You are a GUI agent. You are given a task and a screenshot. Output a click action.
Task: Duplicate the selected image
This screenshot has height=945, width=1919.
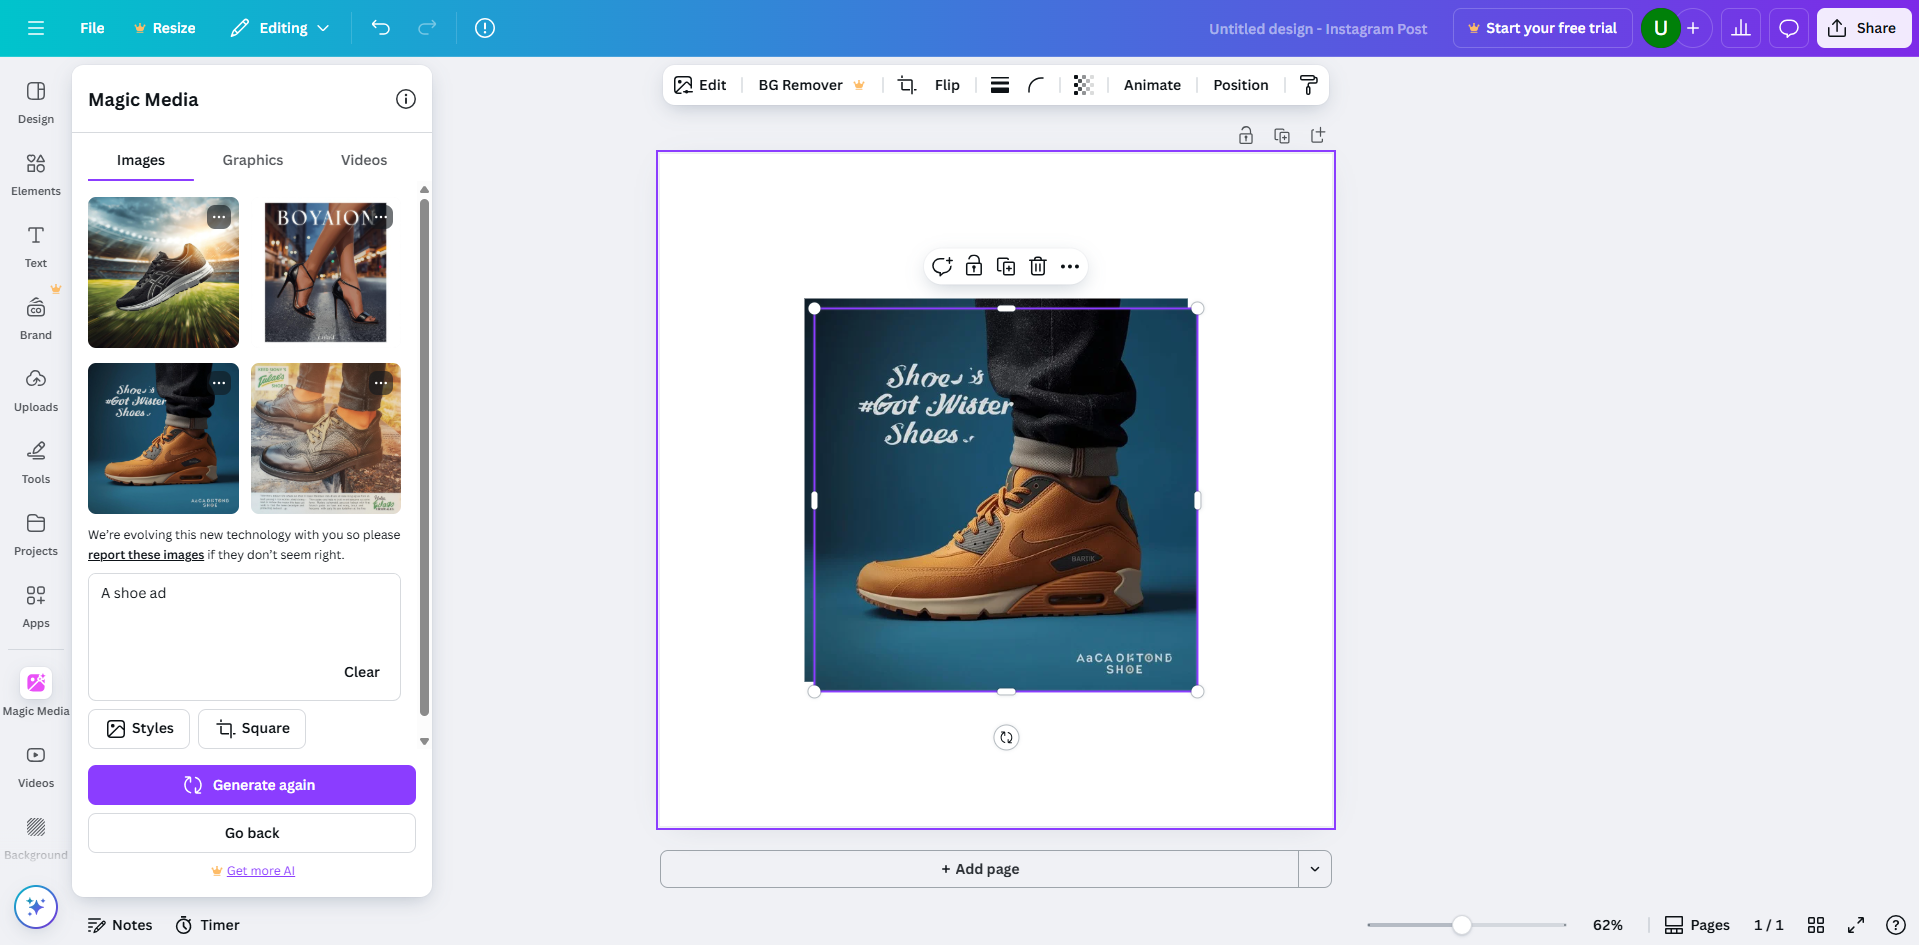coord(1005,266)
